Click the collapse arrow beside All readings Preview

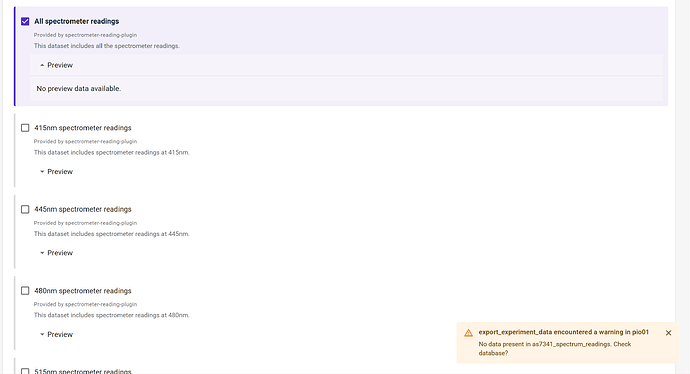point(42,65)
